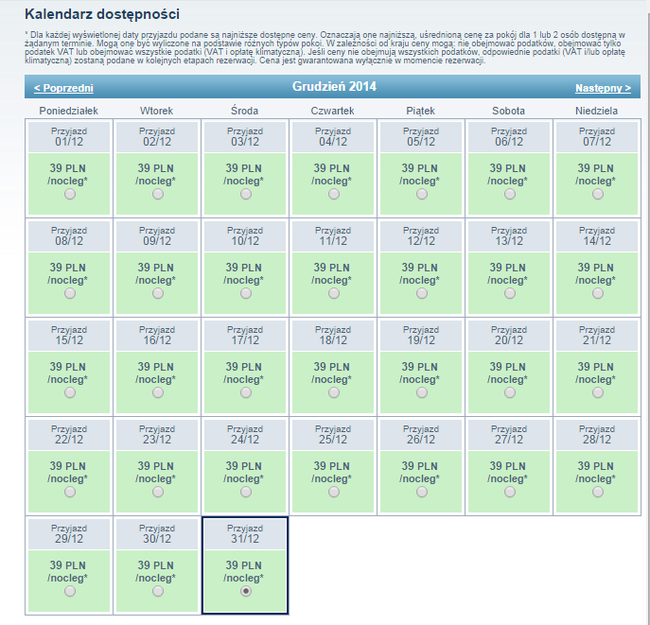Pick the 21/12 radio button
The width and height of the screenshot is (650, 625).
tap(598, 392)
